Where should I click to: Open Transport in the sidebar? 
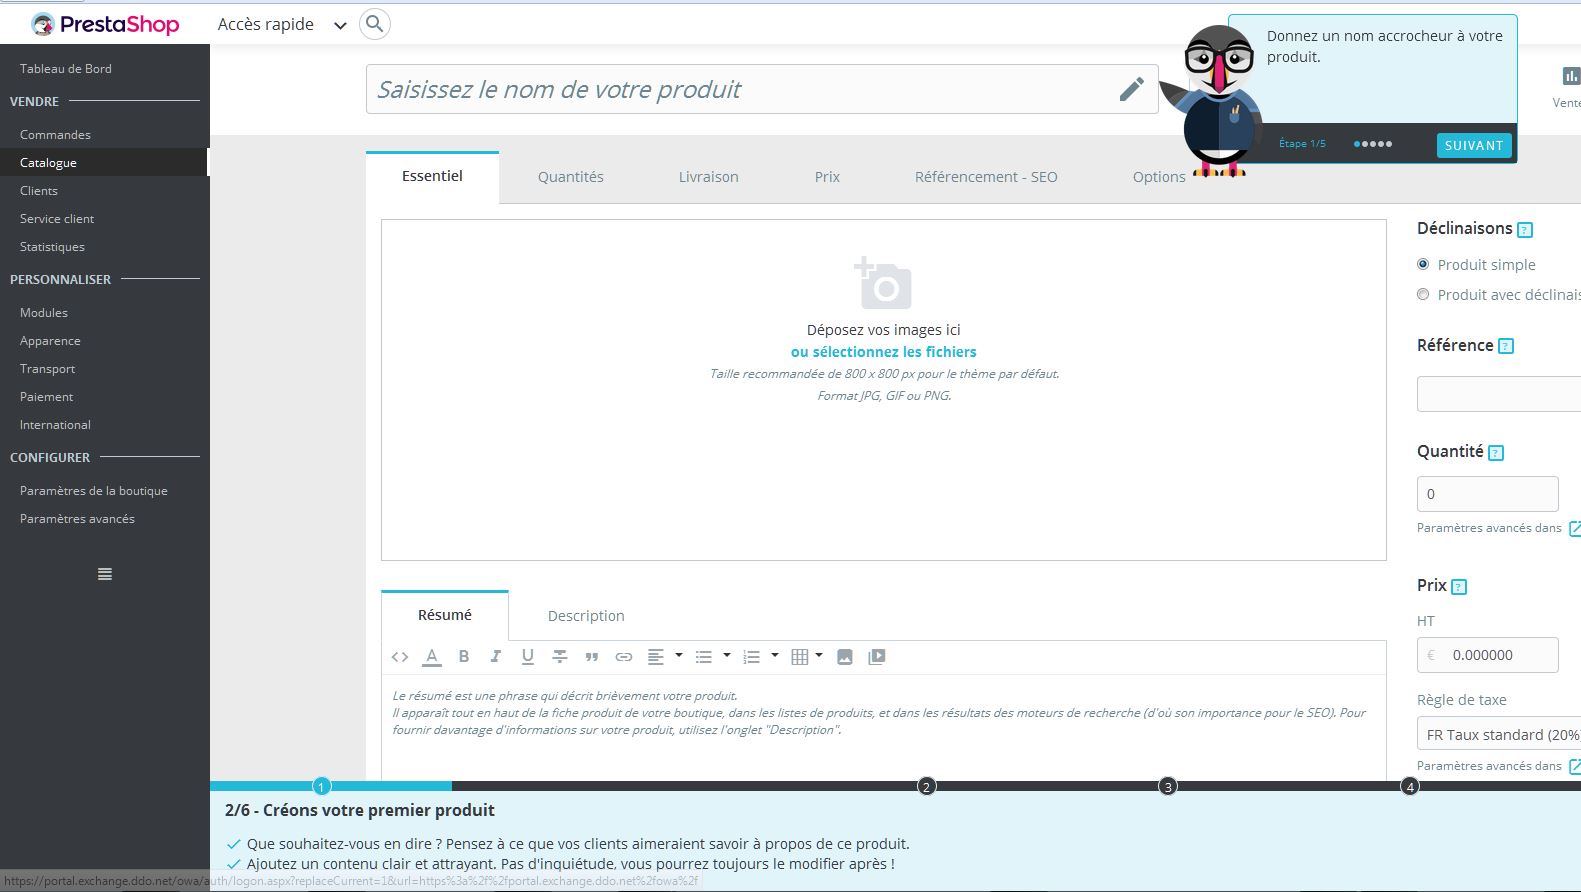point(47,369)
